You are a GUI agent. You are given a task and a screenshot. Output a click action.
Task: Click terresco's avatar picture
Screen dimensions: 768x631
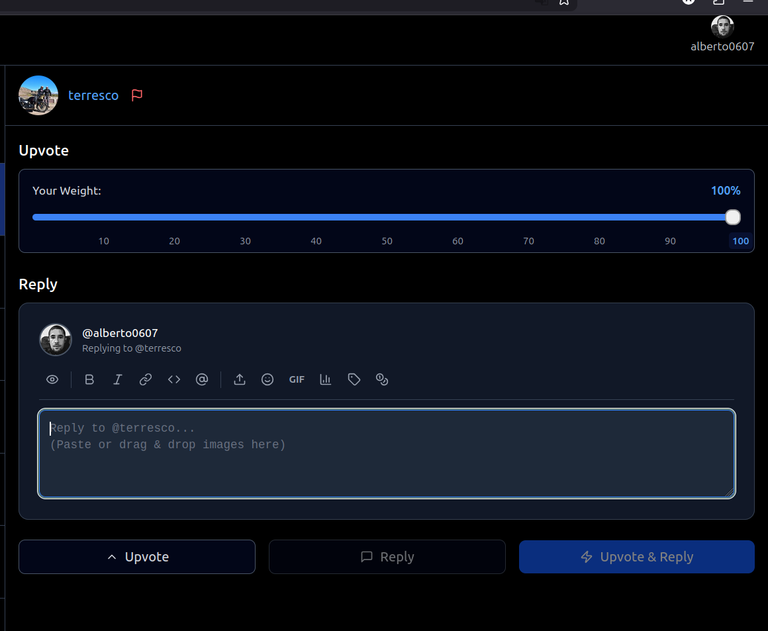point(38,96)
